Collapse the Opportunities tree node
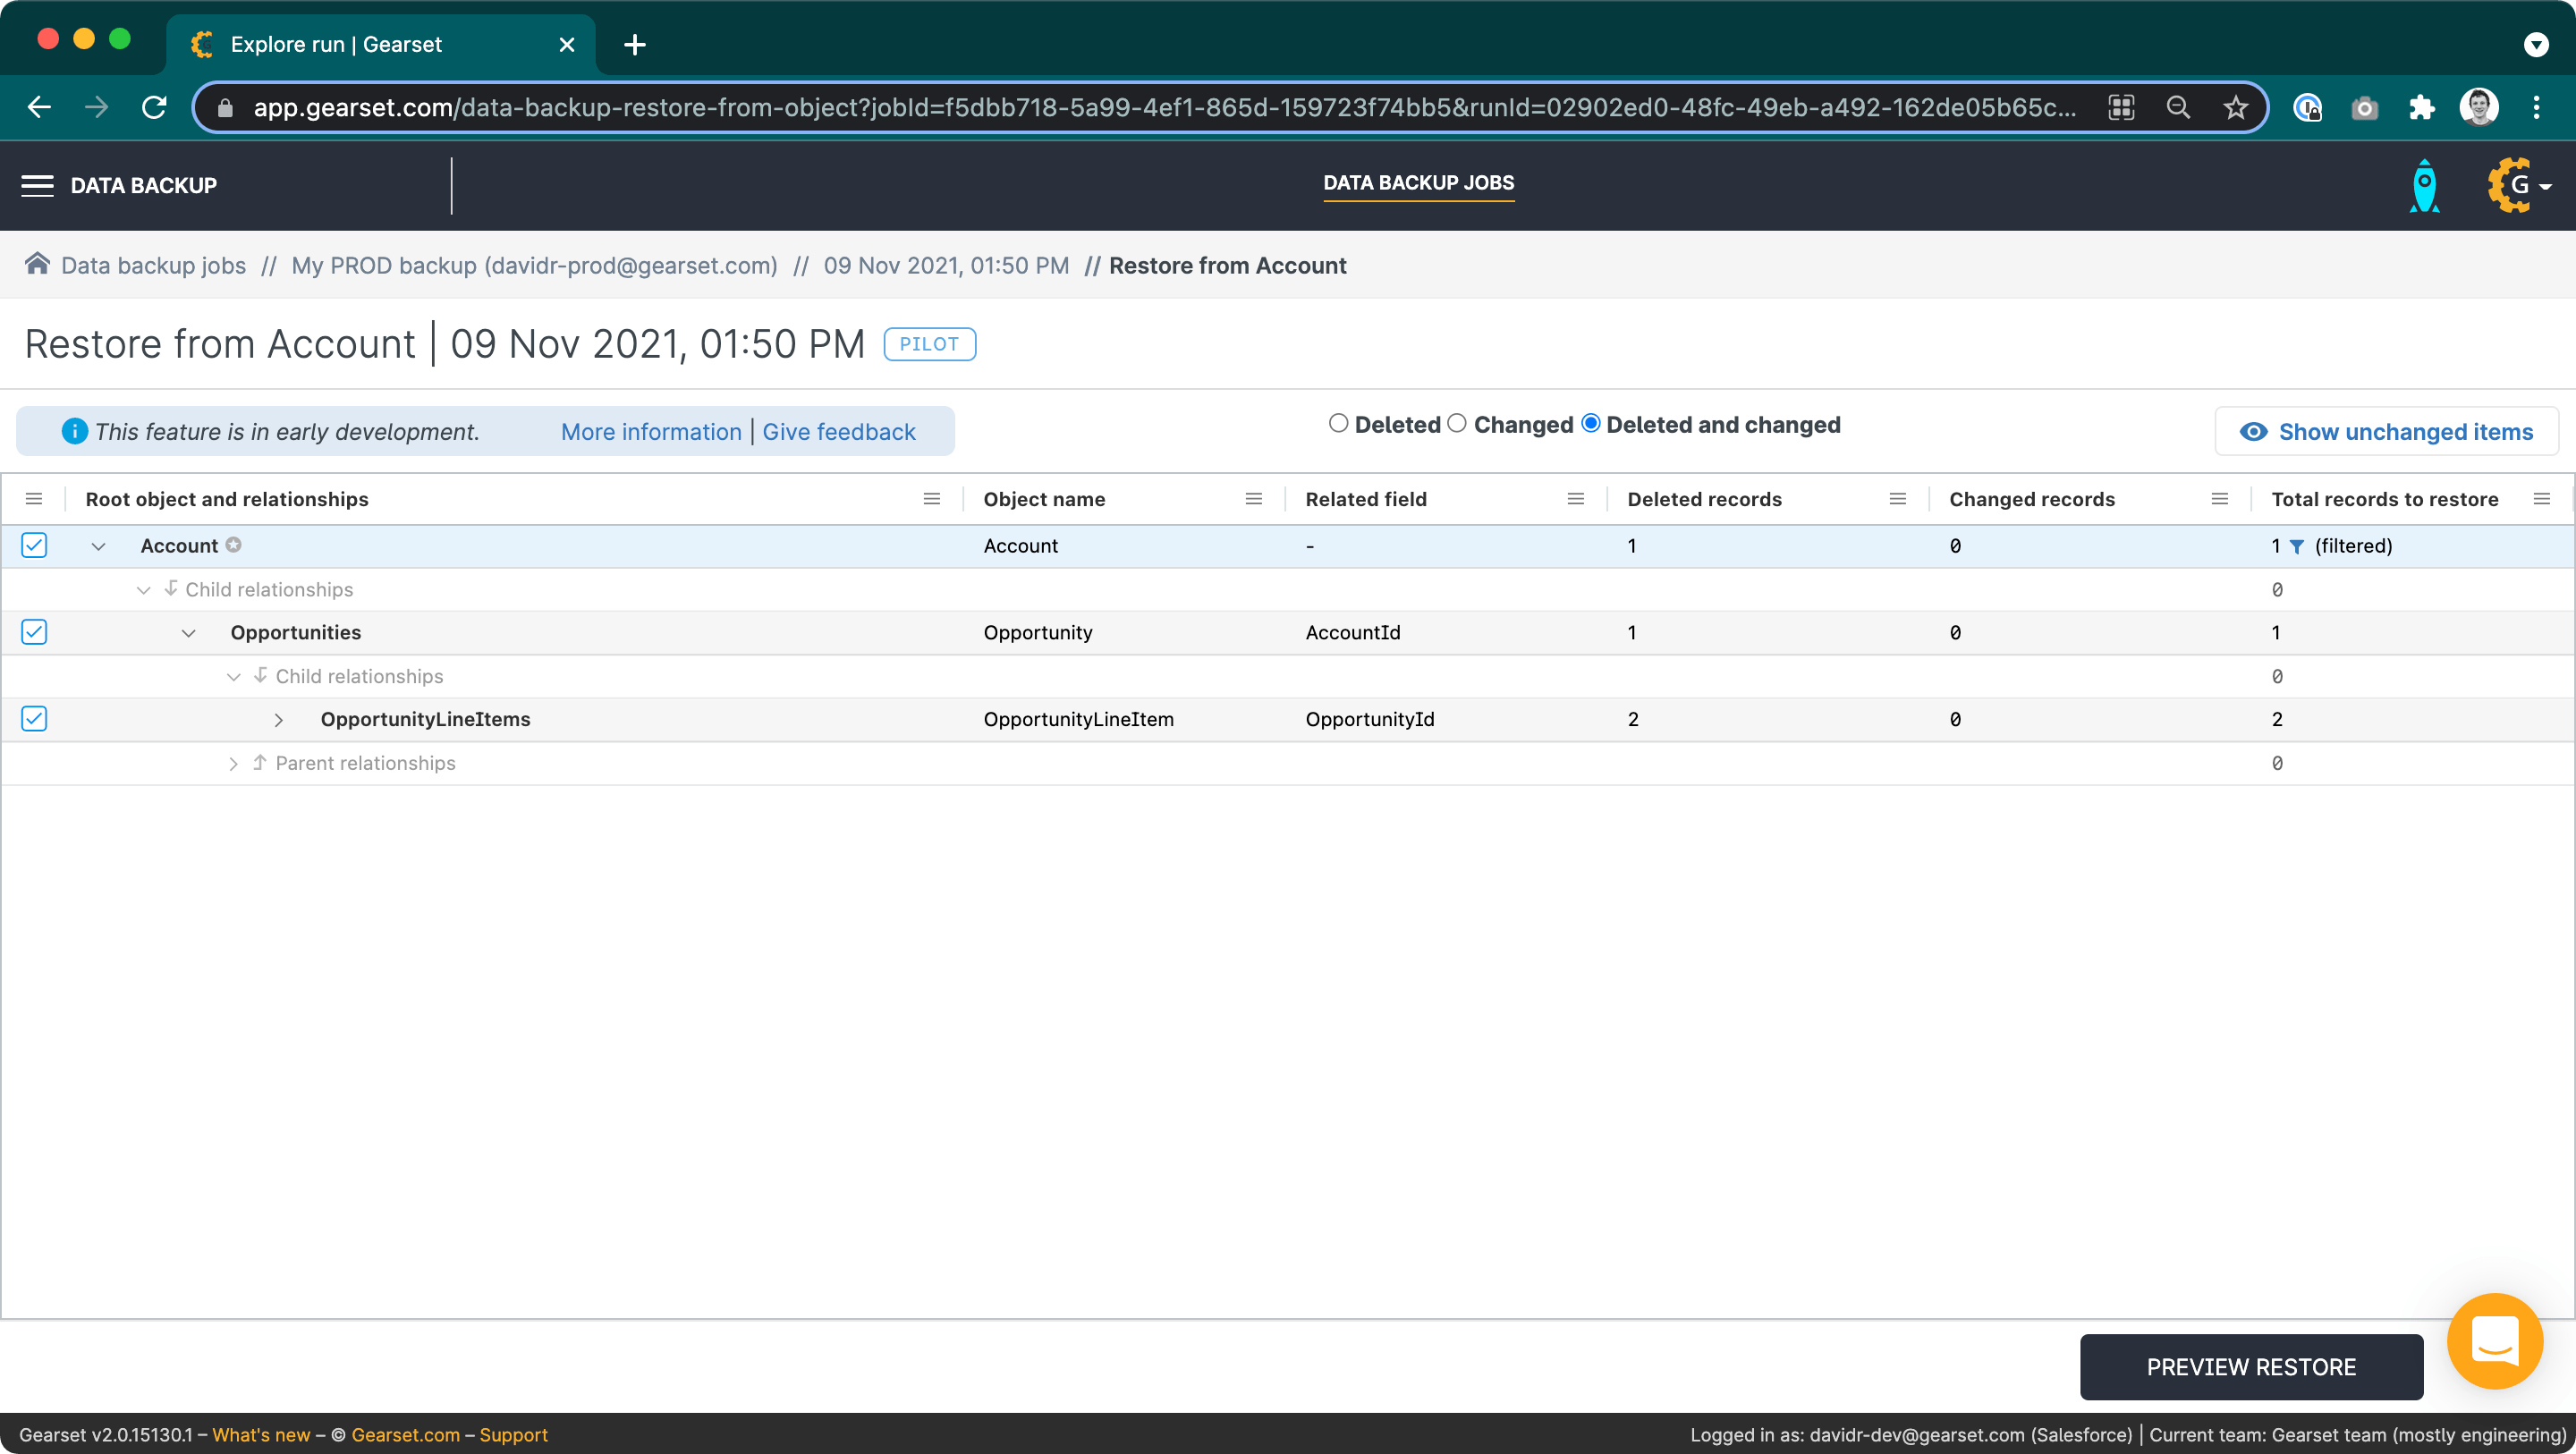Image resolution: width=2576 pixels, height=1454 pixels. coord(188,633)
